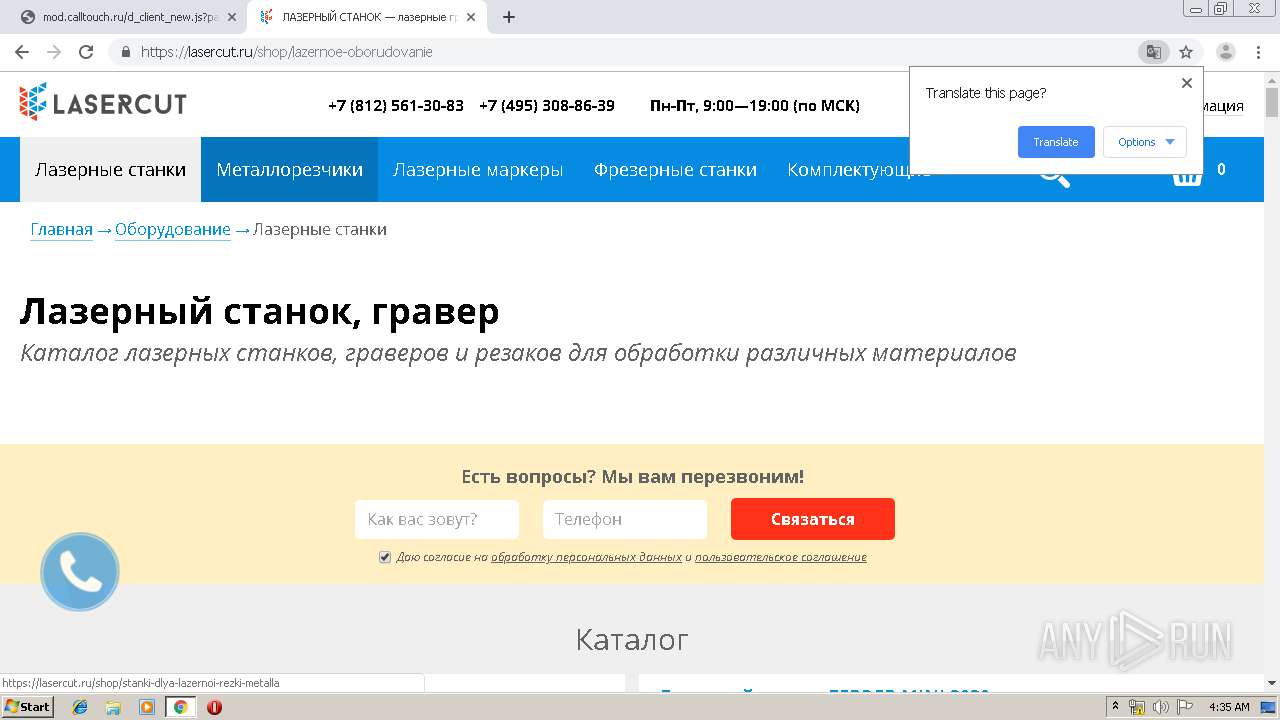Open the site search magnifier icon
Image resolution: width=1280 pixels, height=720 pixels.
[x=1053, y=174]
